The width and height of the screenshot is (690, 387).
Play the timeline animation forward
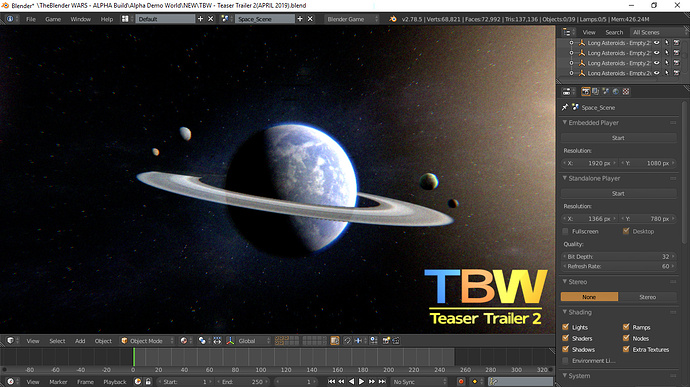click(361, 382)
